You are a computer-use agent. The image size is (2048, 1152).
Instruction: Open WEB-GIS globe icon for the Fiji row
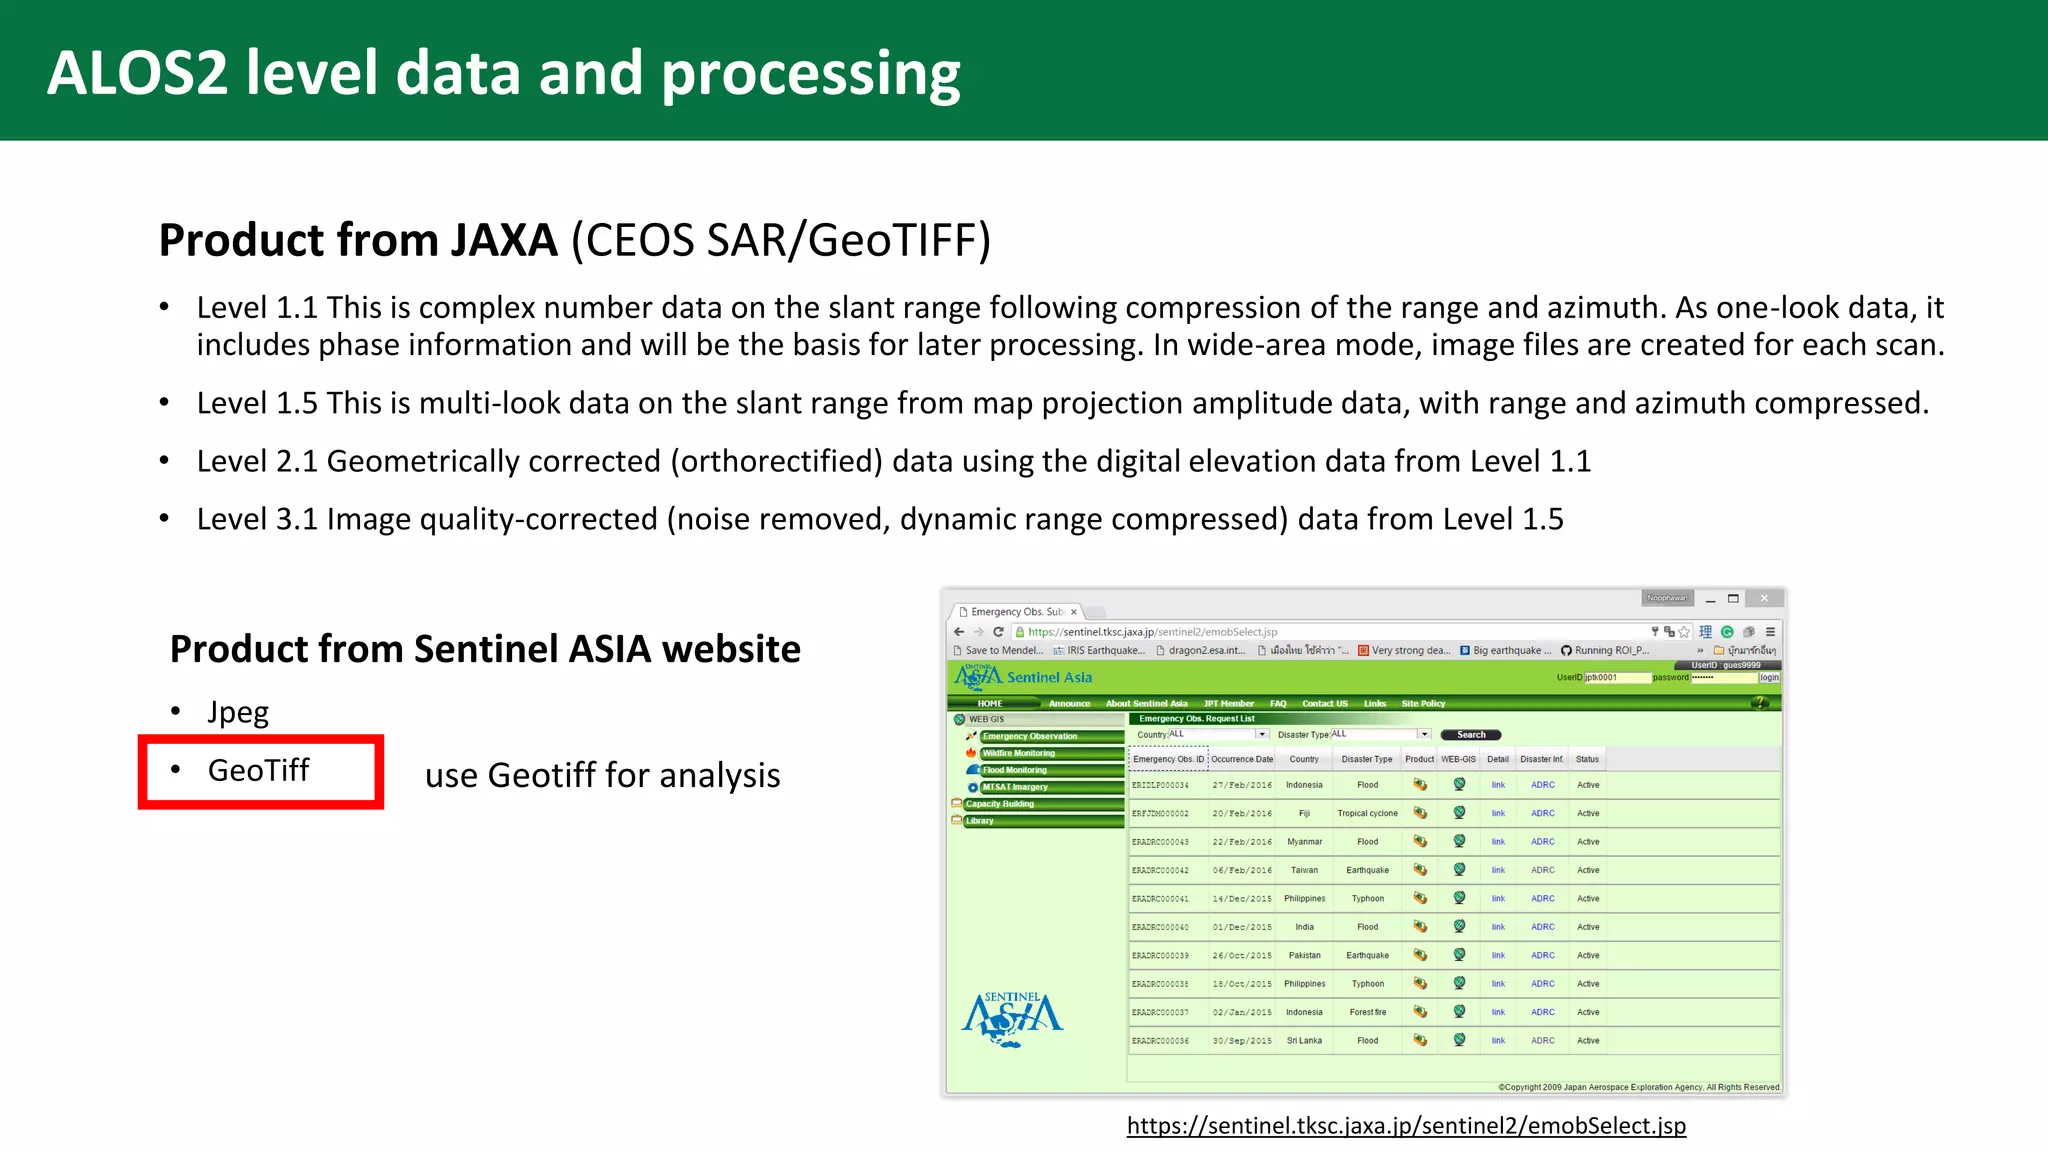1459,813
